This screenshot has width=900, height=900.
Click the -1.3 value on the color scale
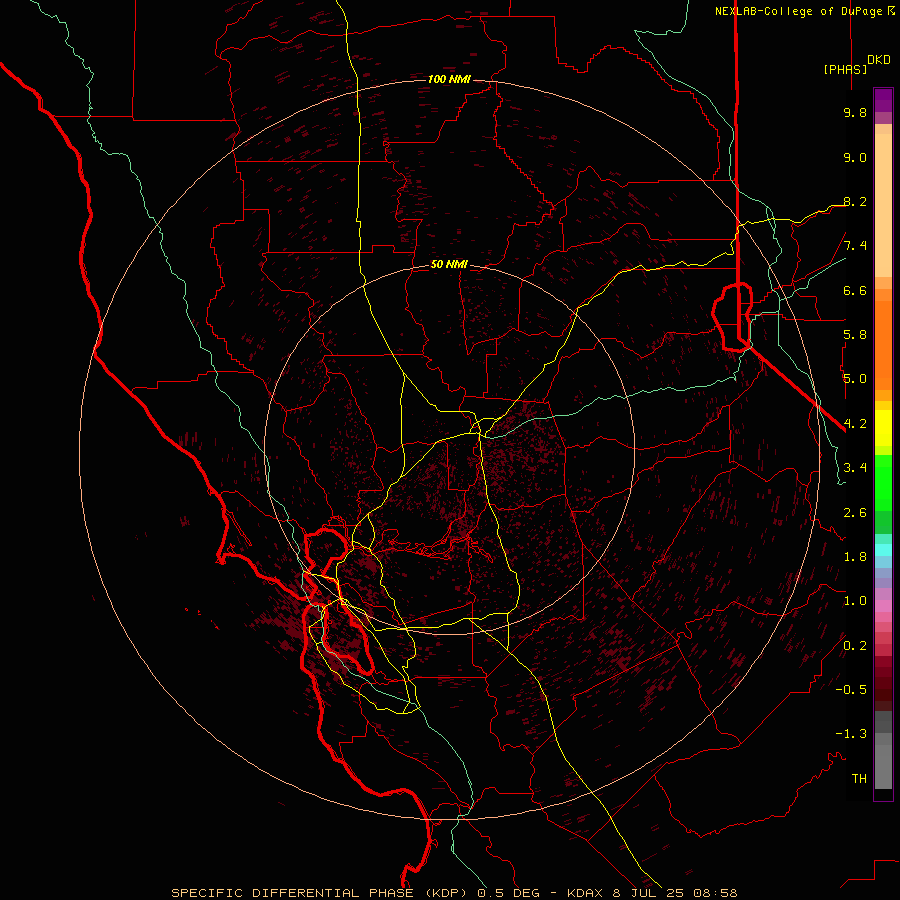851,734
